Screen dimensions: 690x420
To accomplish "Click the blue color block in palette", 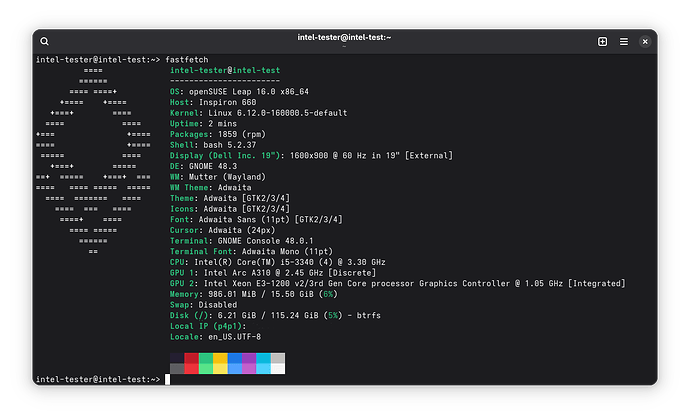I will click(x=234, y=357).
